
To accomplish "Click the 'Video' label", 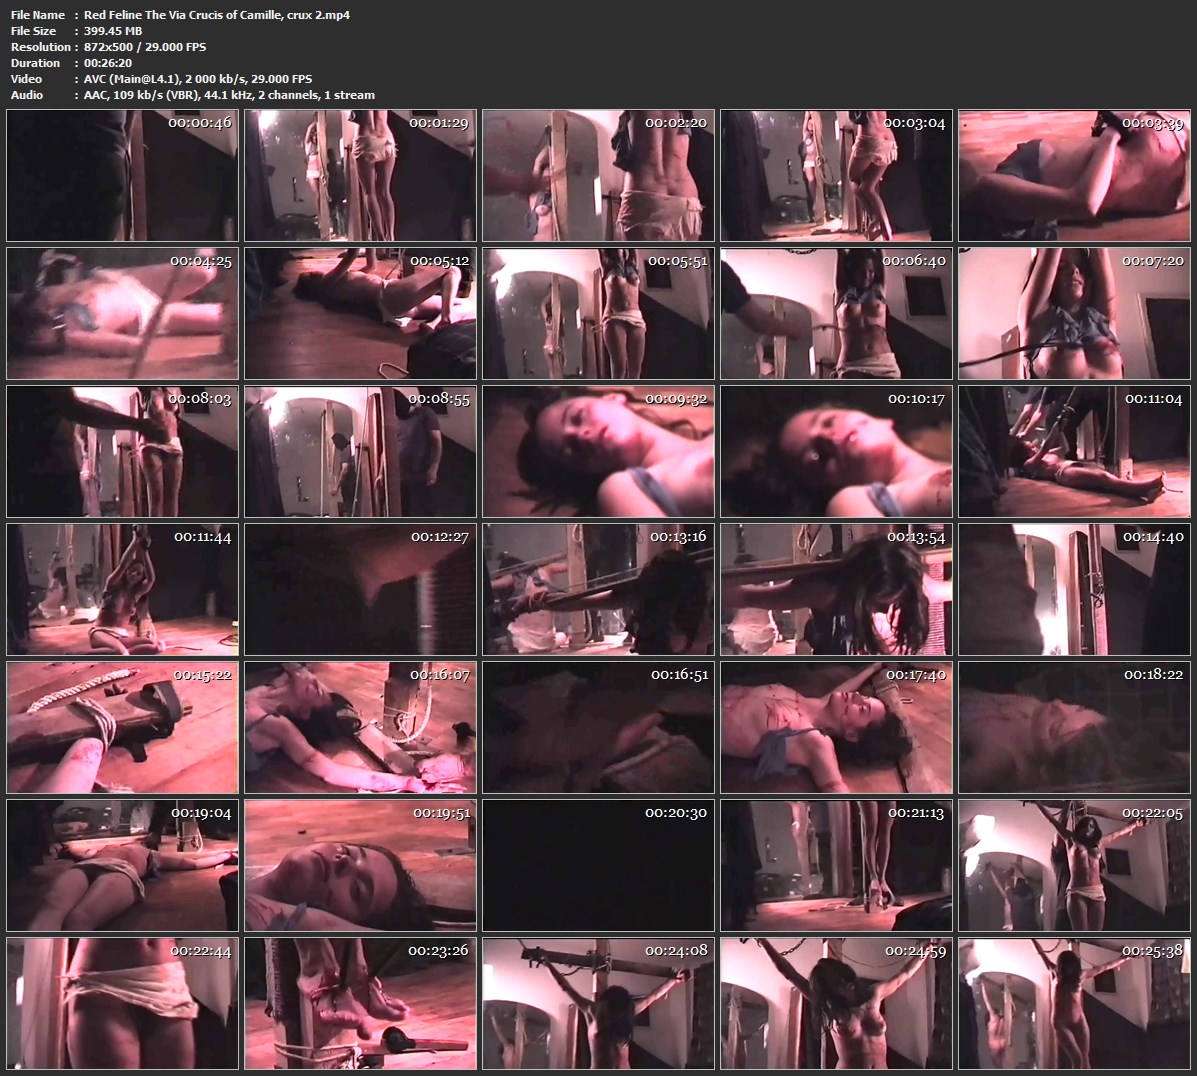I will 26,79.
